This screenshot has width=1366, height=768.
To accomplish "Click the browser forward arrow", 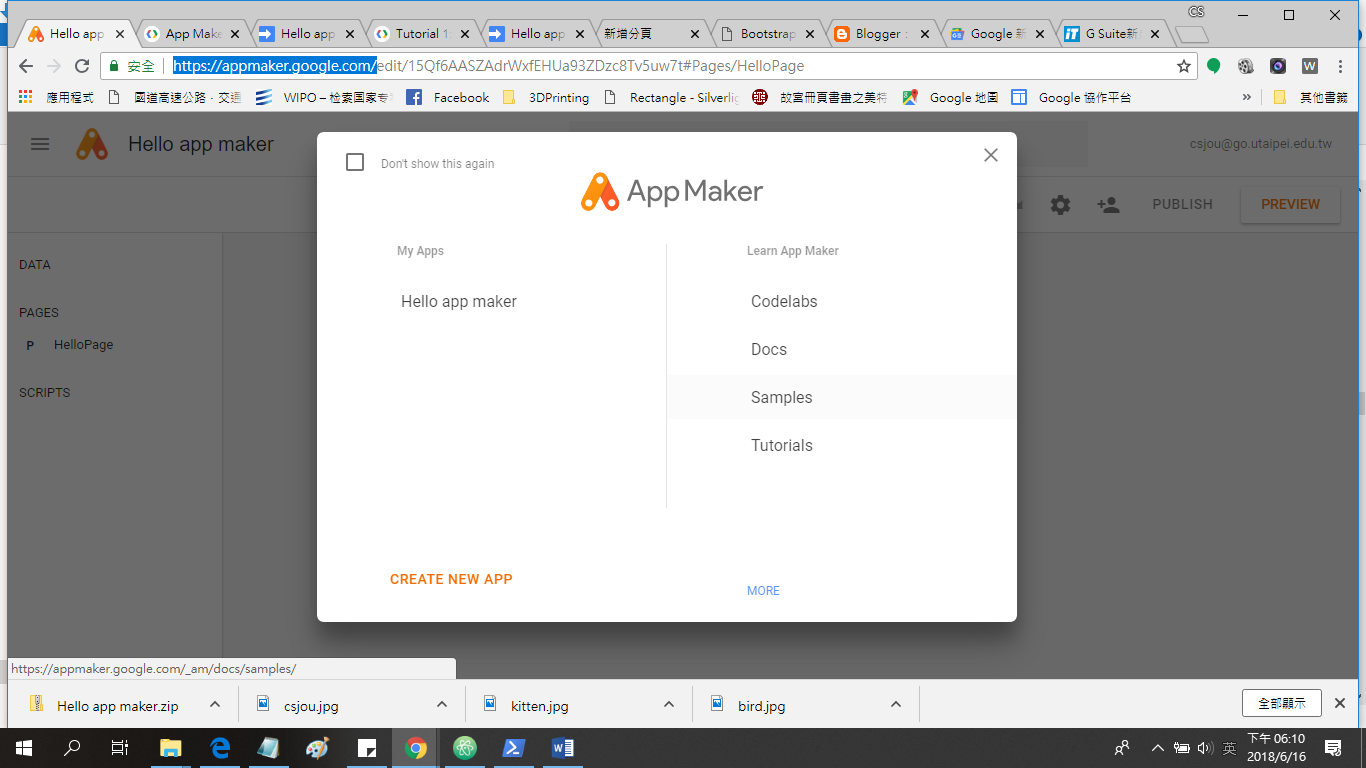I will [54, 66].
